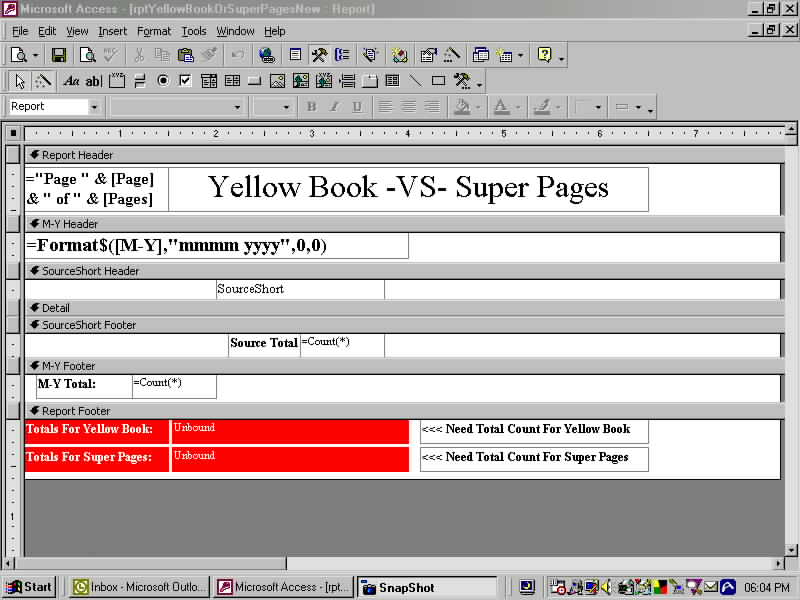
Task: Click the Insert Hyperlink globe icon
Action: 266,55
